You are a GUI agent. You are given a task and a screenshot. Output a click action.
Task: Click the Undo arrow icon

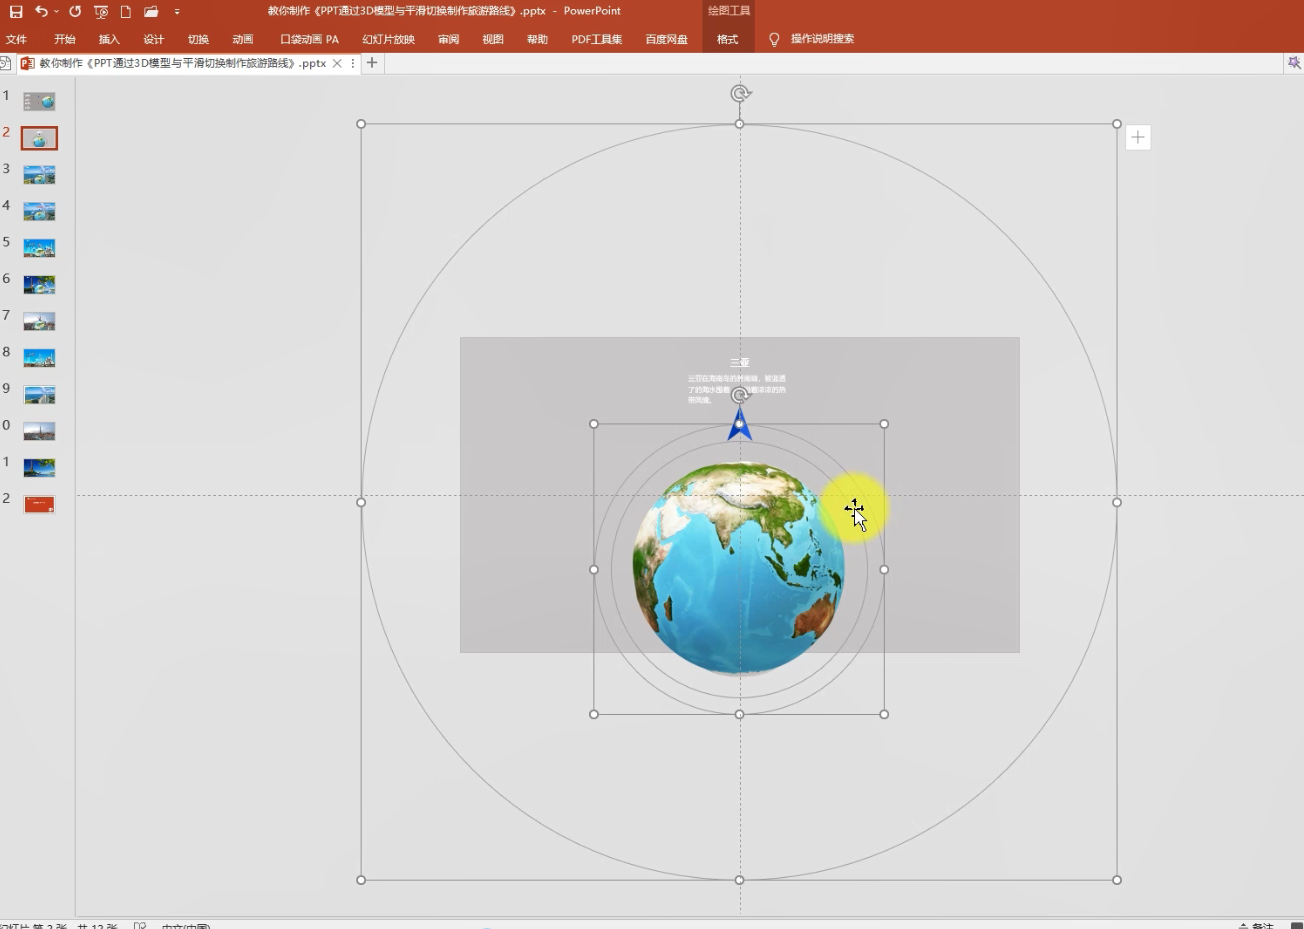[x=40, y=12]
